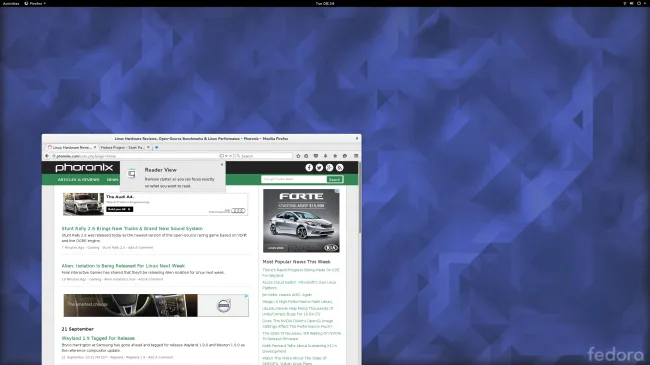Image resolution: width=650 pixels, height=365 pixels.
Task: Open the system status menu arrow
Action: (x=646, y=3)
